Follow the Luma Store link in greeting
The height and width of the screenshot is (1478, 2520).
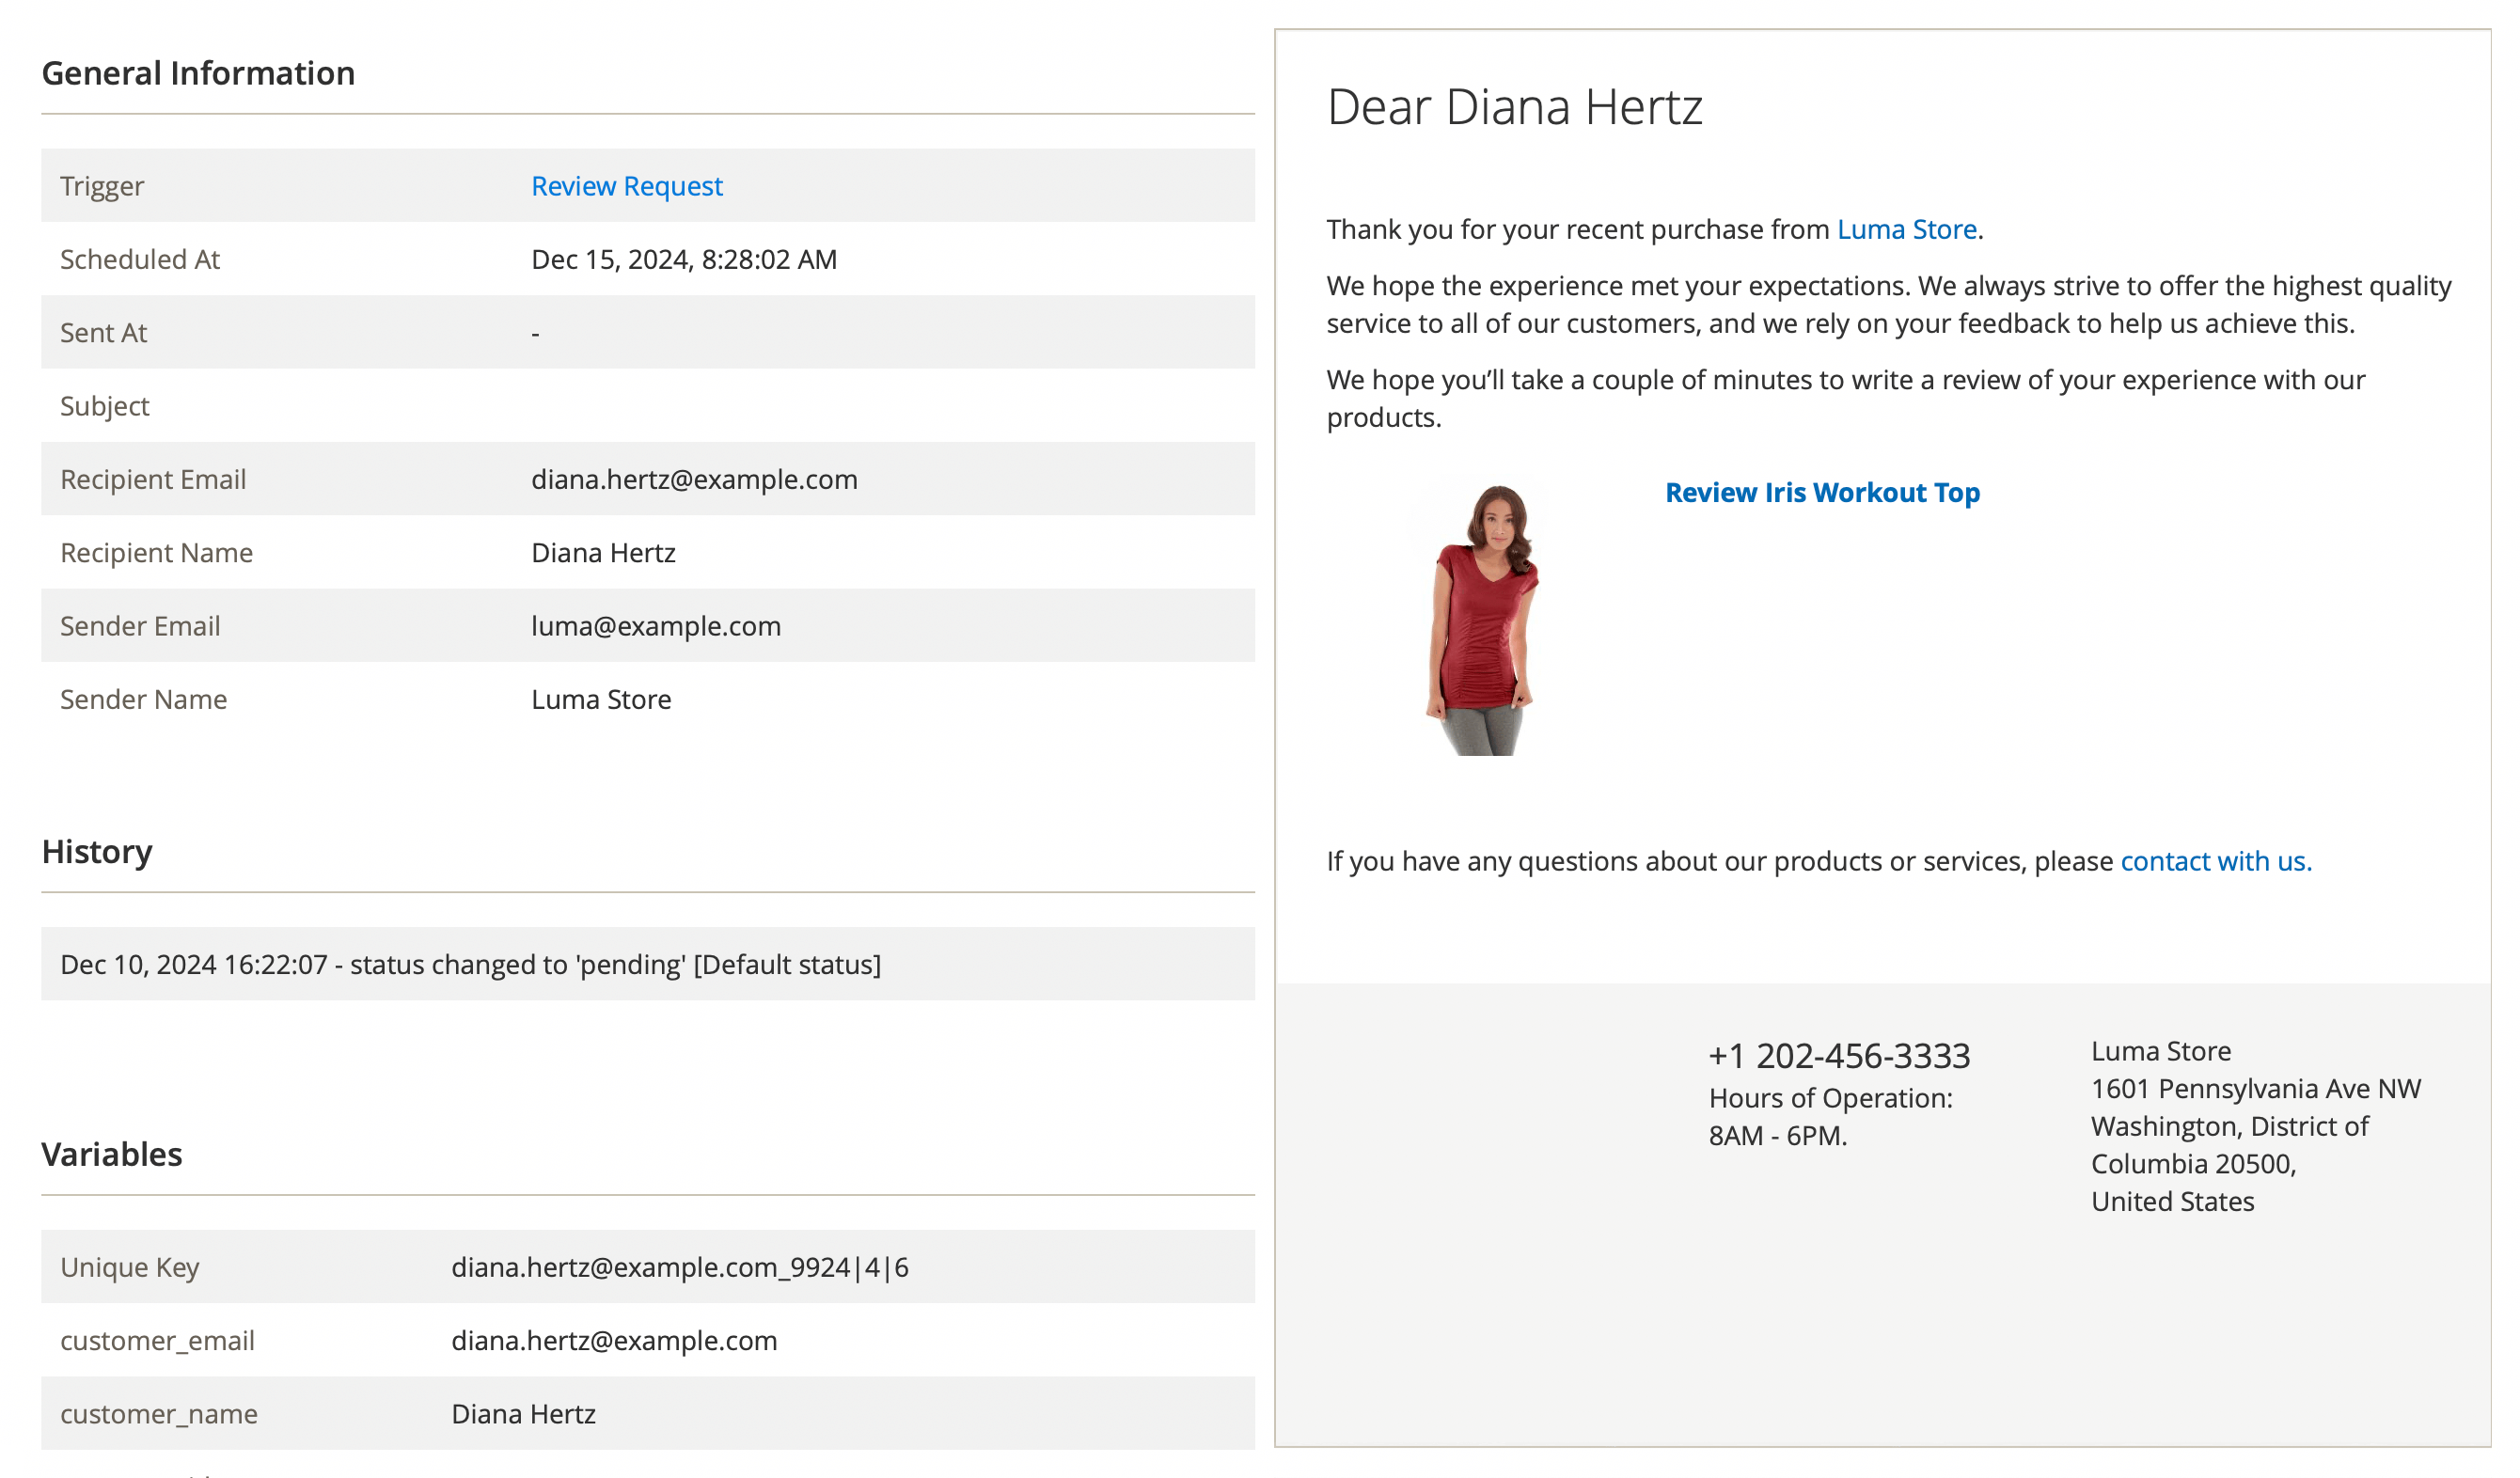(x=1908, y=229)
